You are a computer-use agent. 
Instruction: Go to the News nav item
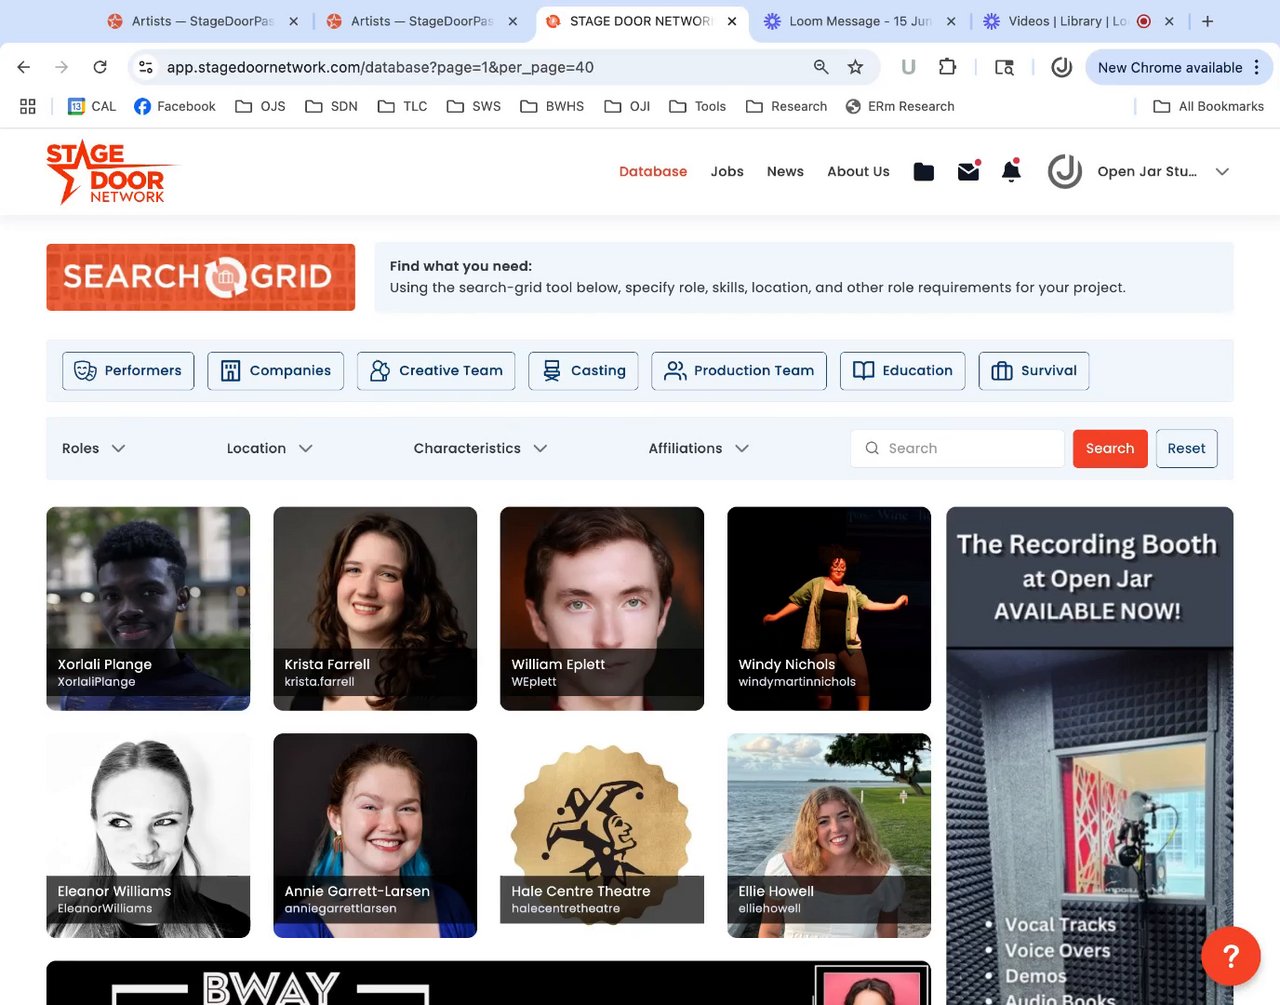point(785,171)
